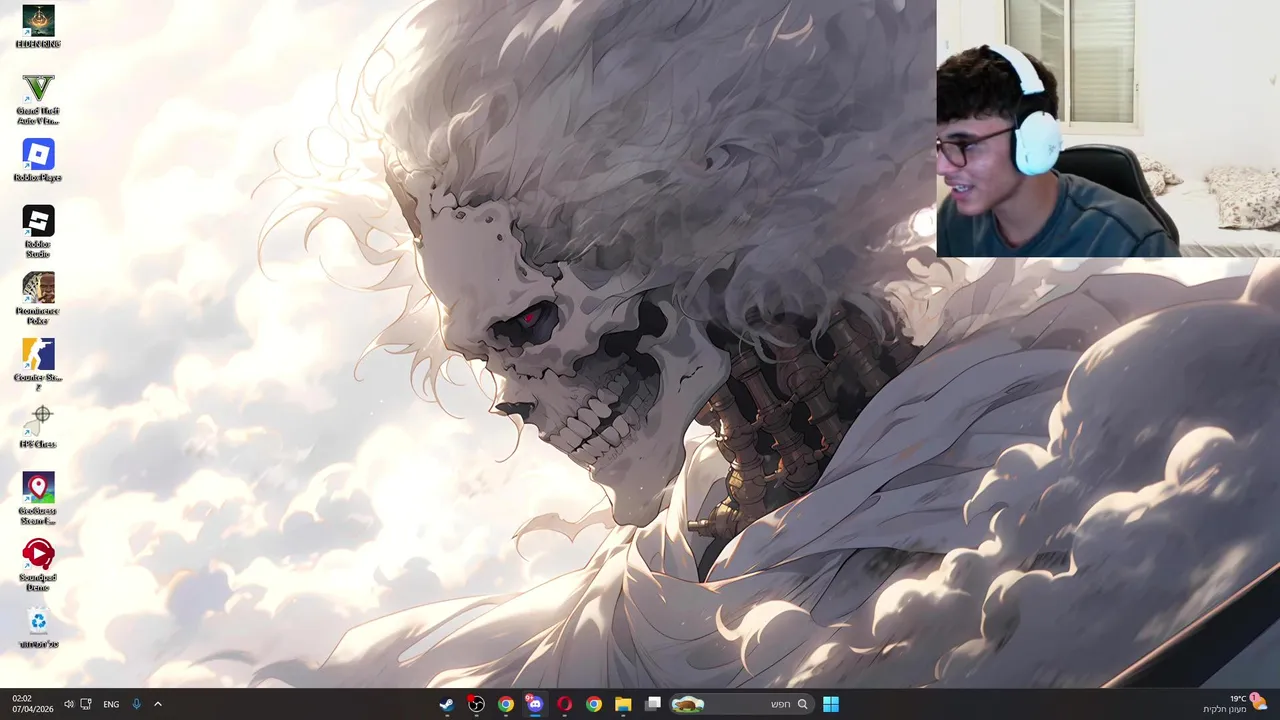
Task: Click the taskbar search box
Action: tap(741, 704)
